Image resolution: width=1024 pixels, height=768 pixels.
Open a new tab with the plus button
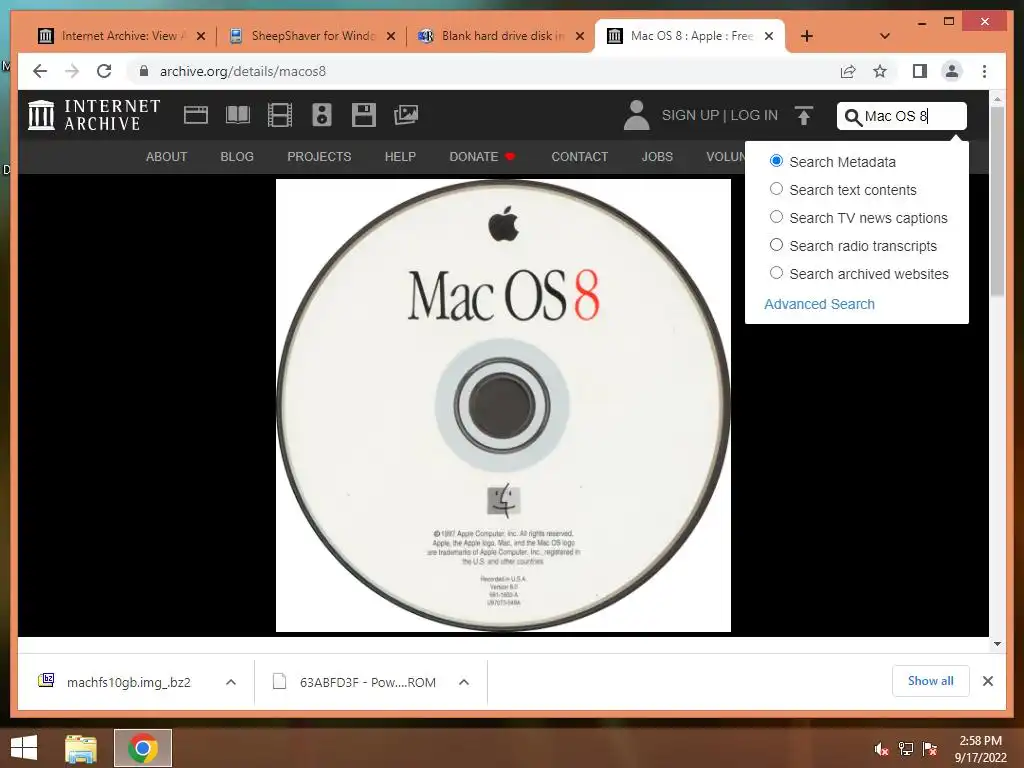807,36
